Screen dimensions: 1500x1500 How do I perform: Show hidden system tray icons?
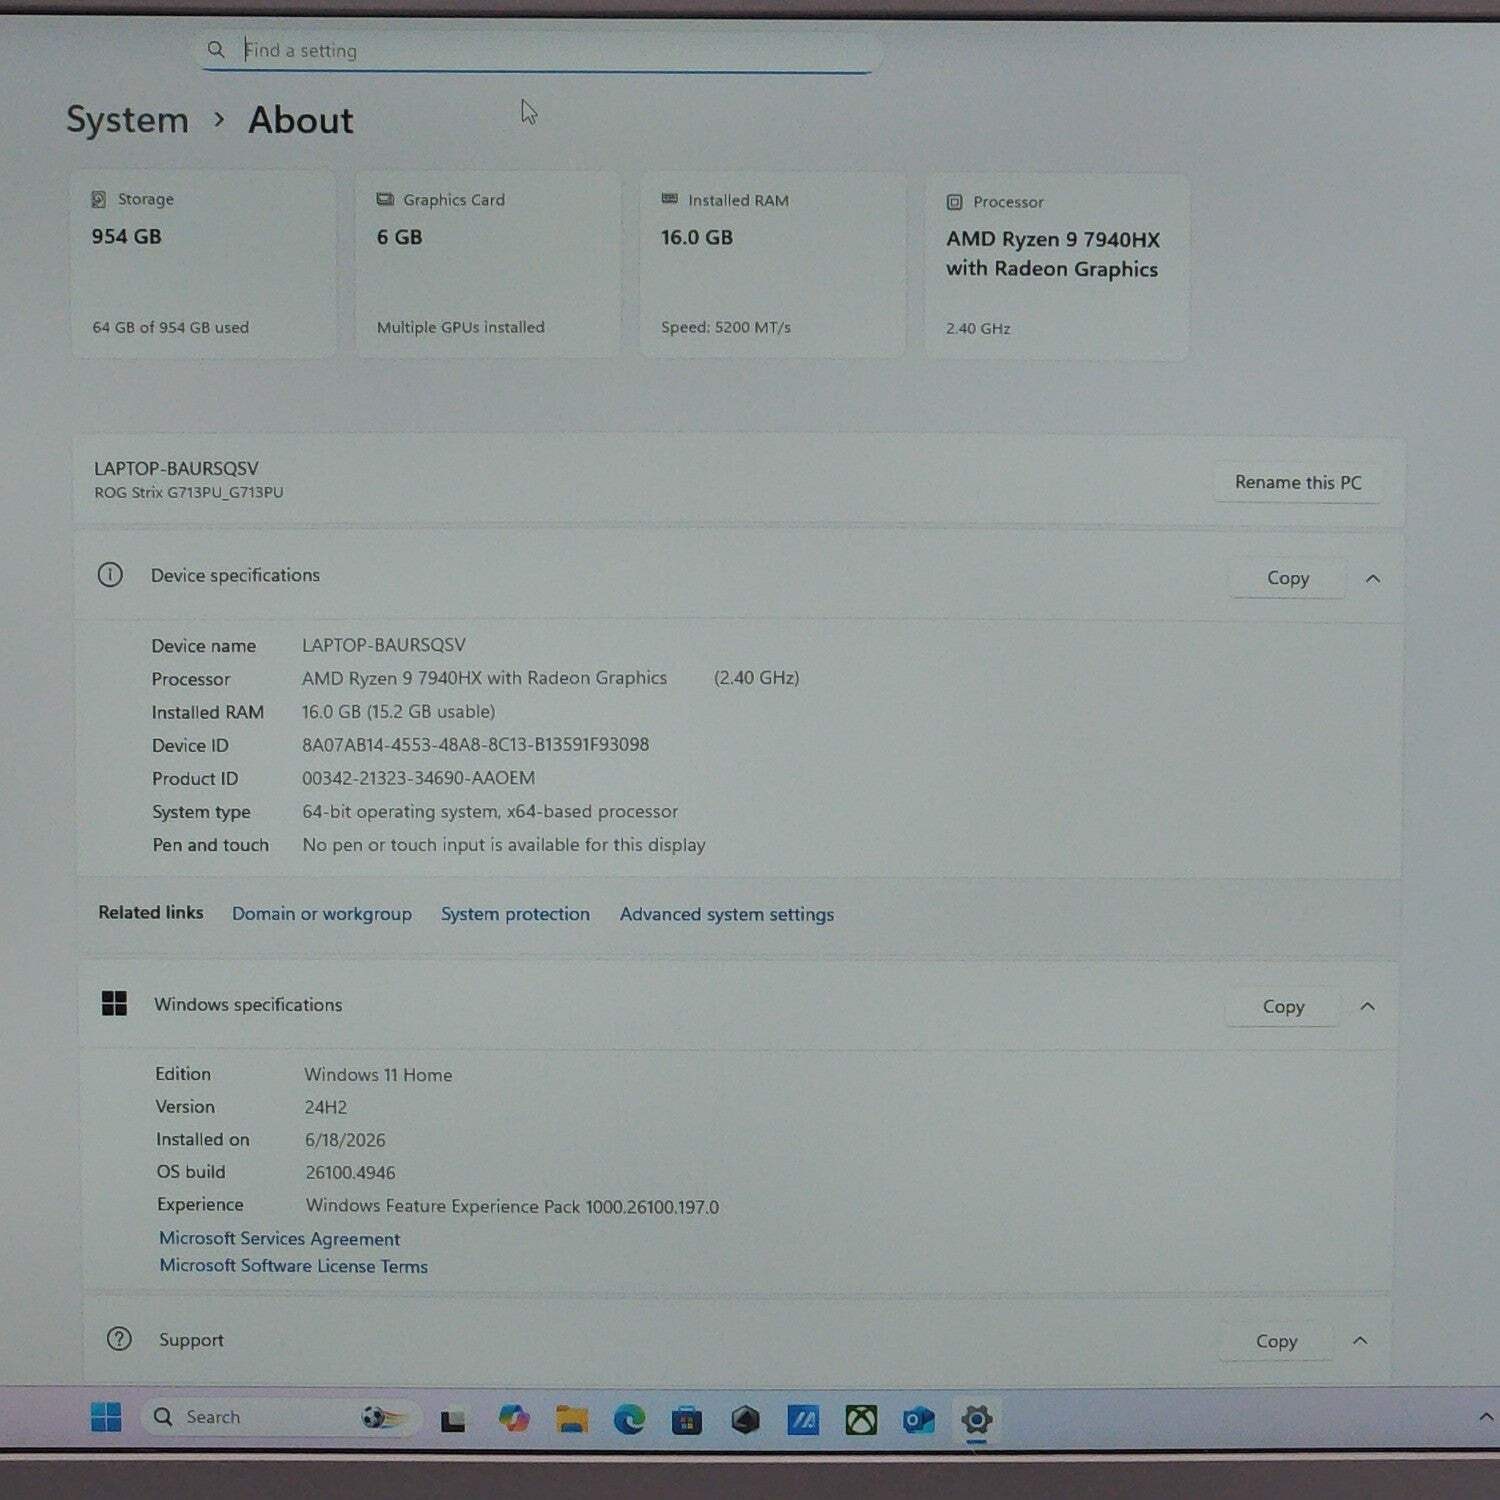point(1485,1417)
